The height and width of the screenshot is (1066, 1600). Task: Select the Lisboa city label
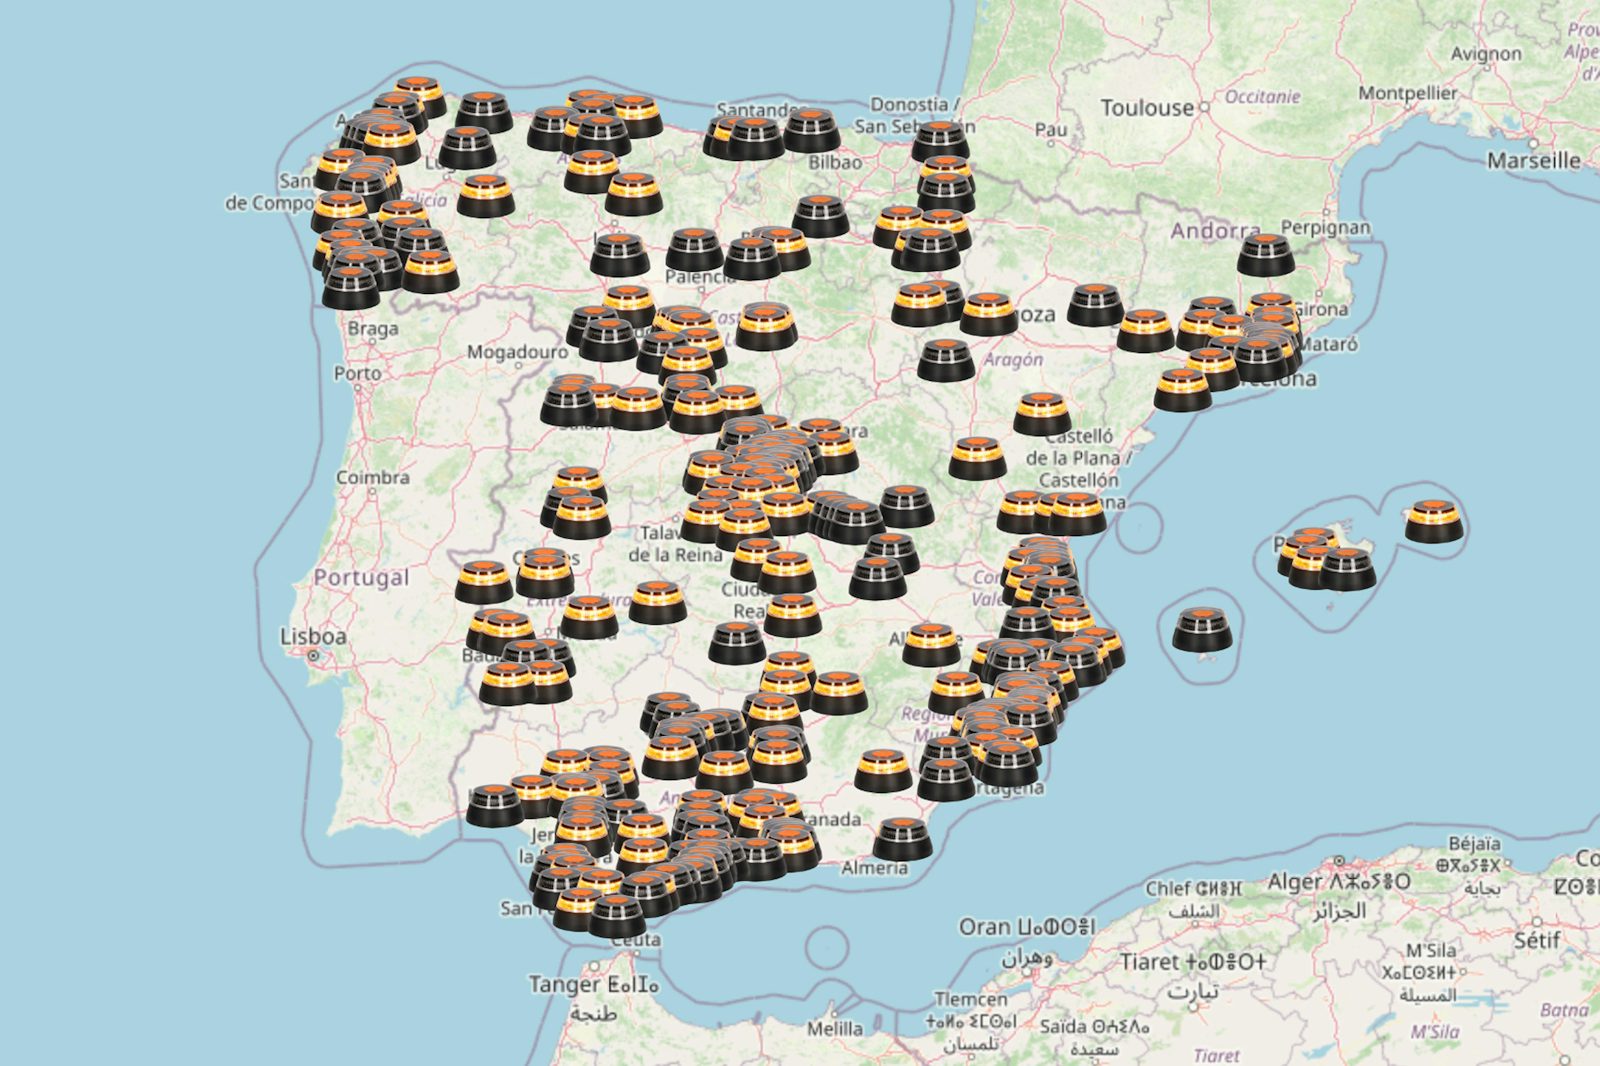pos(313,637)
